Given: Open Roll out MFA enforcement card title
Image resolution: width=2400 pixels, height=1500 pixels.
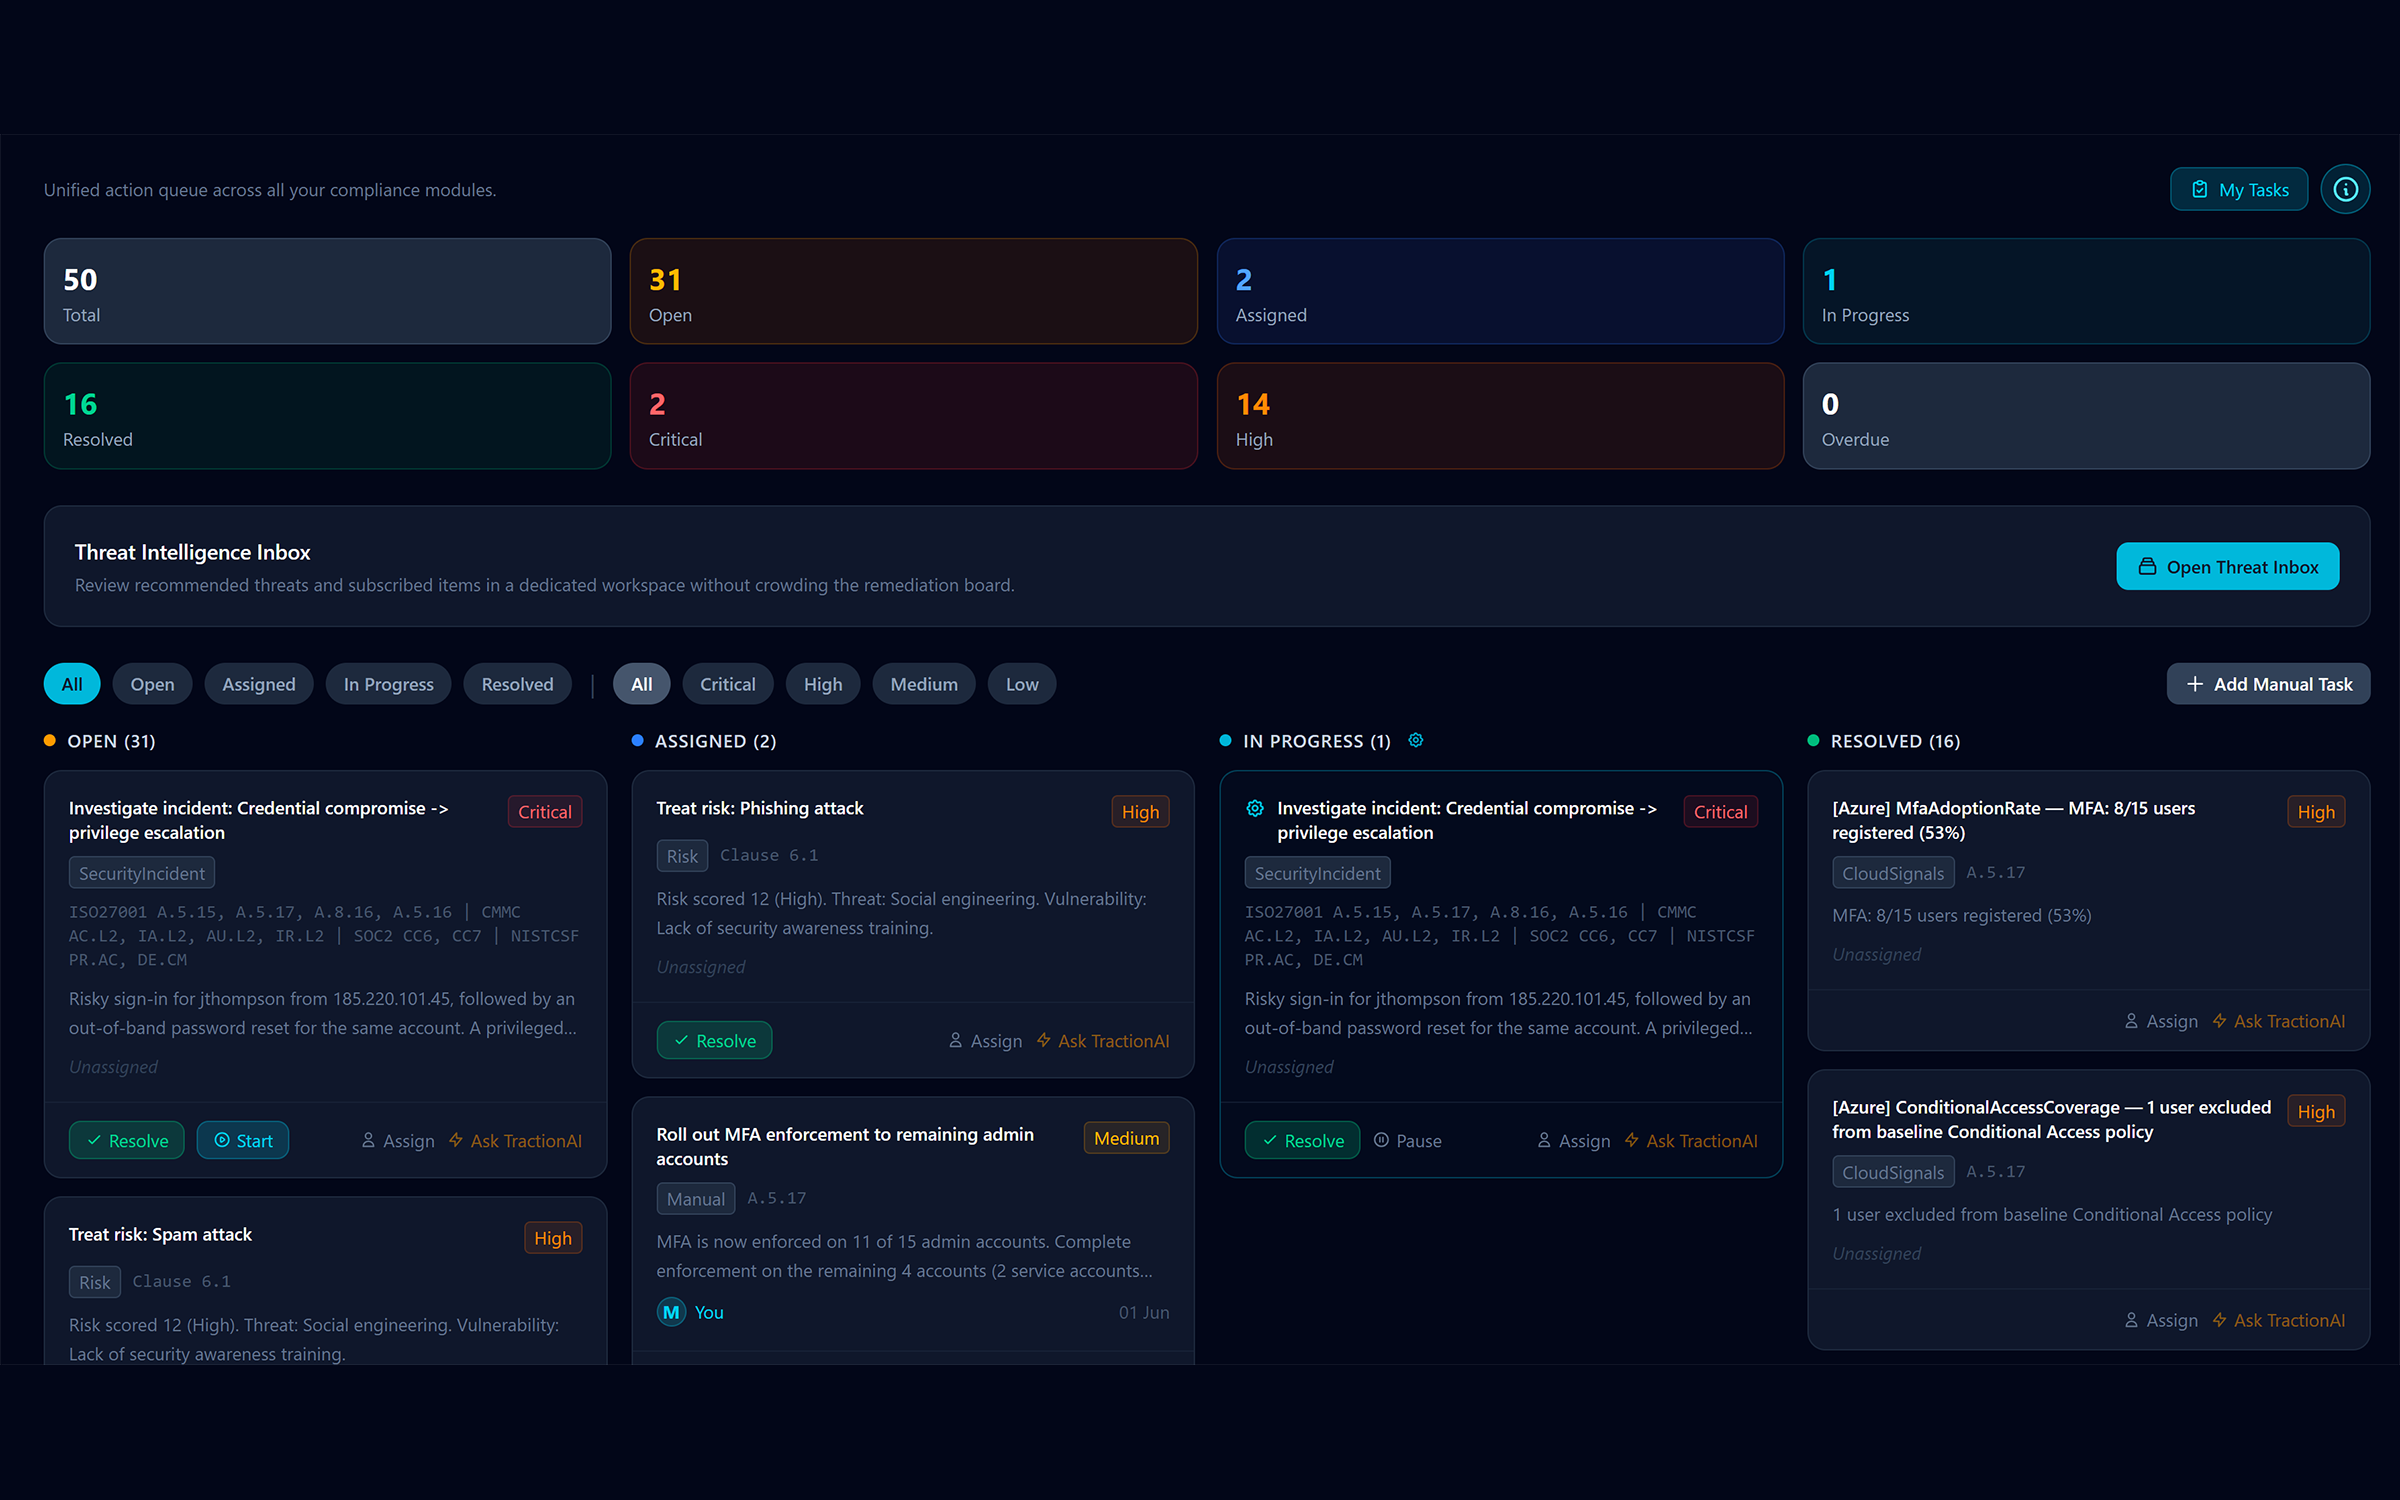Looking at the screenshot, I should coord(845,1146).
